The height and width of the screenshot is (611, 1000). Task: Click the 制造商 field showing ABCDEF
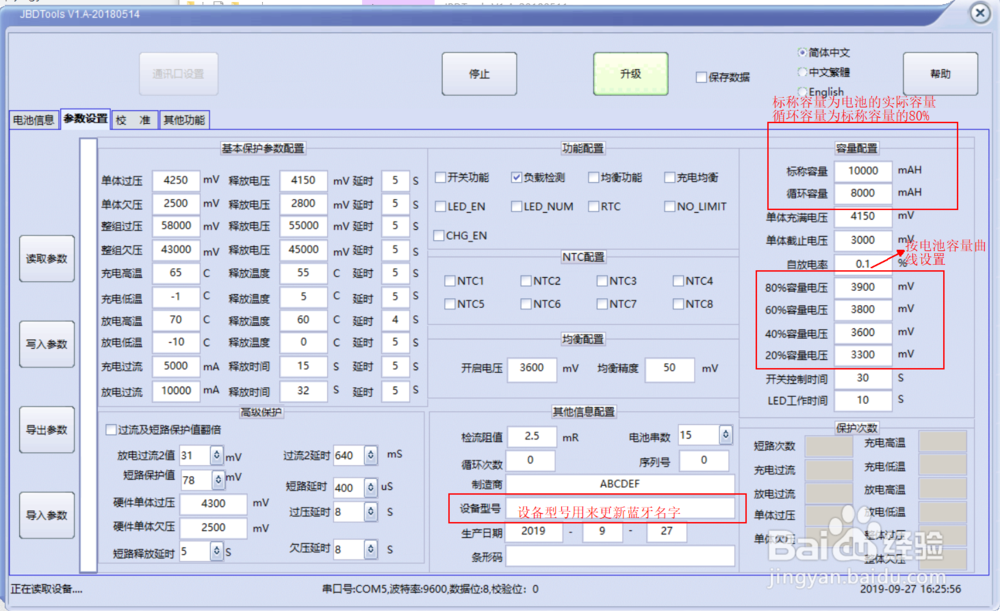click(x=620, y=484)
